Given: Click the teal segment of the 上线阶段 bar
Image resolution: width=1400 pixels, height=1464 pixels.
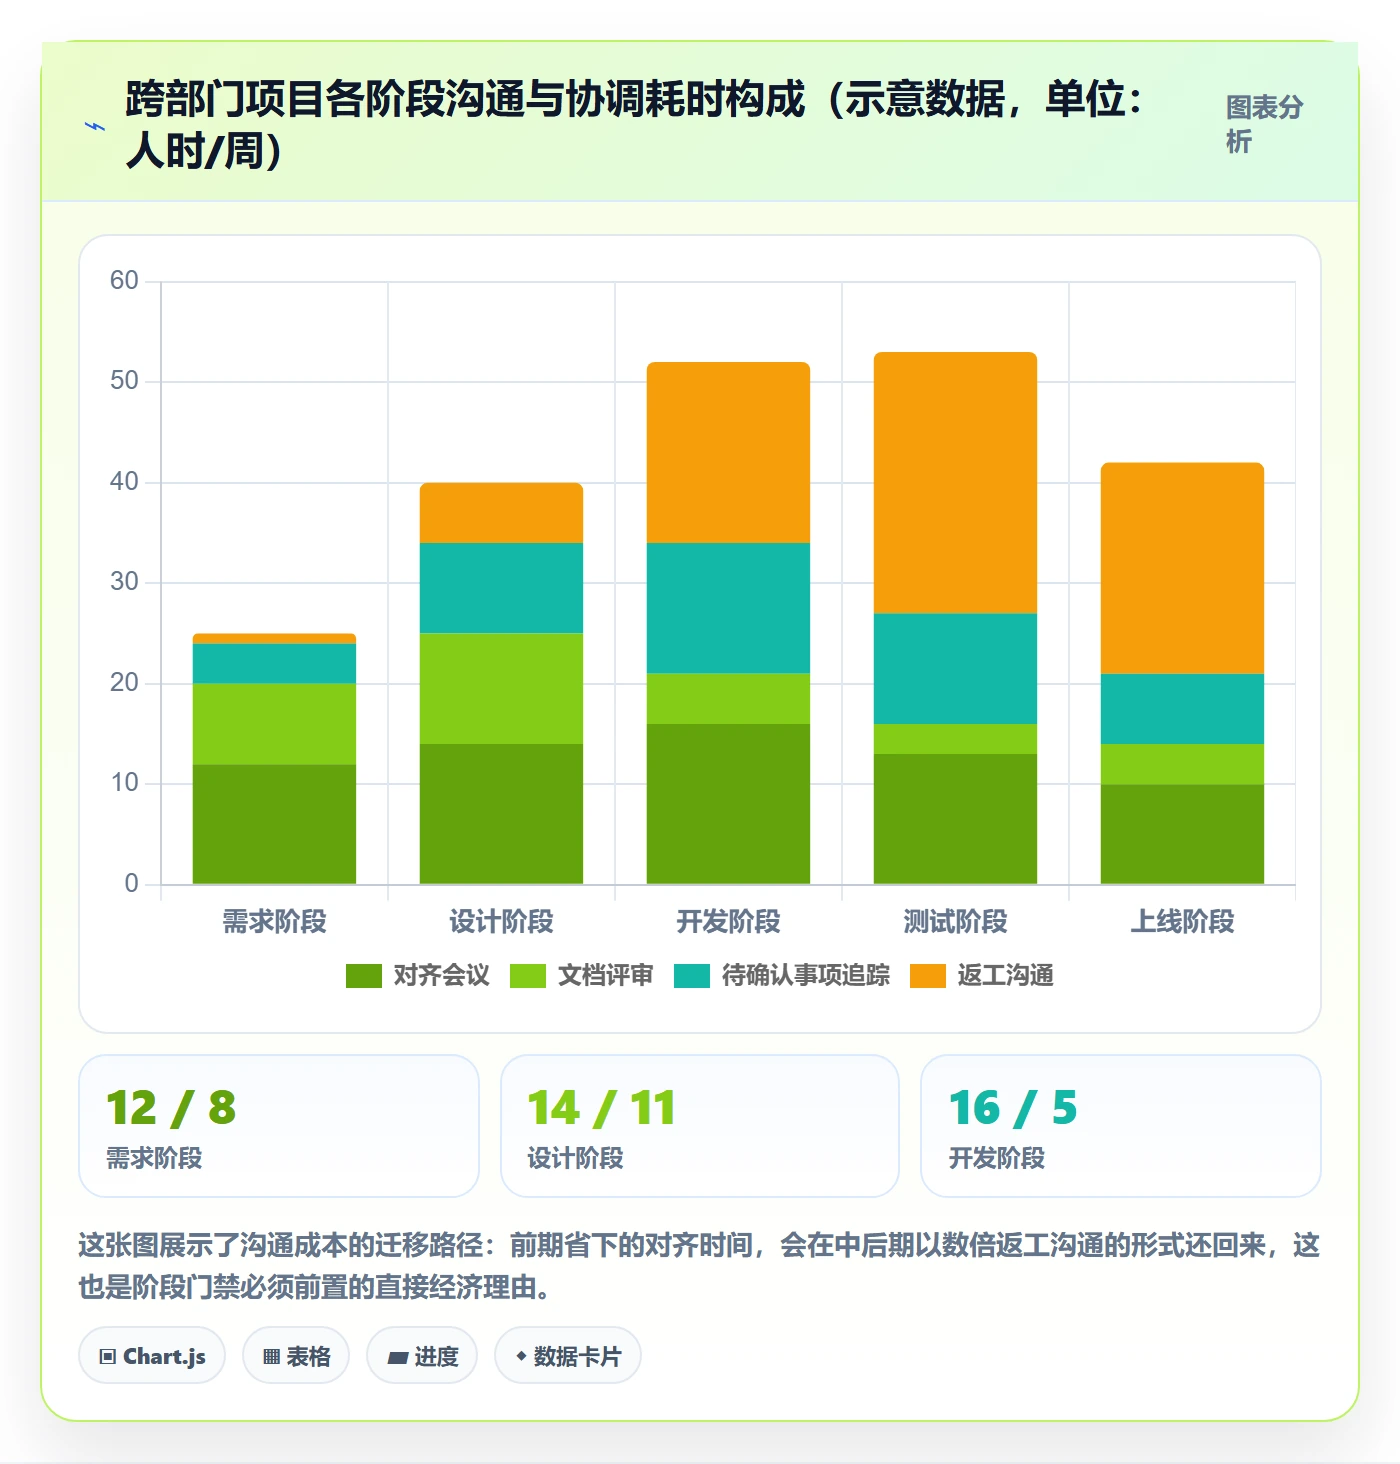Looking at the screenshot, I should 1182,709.
